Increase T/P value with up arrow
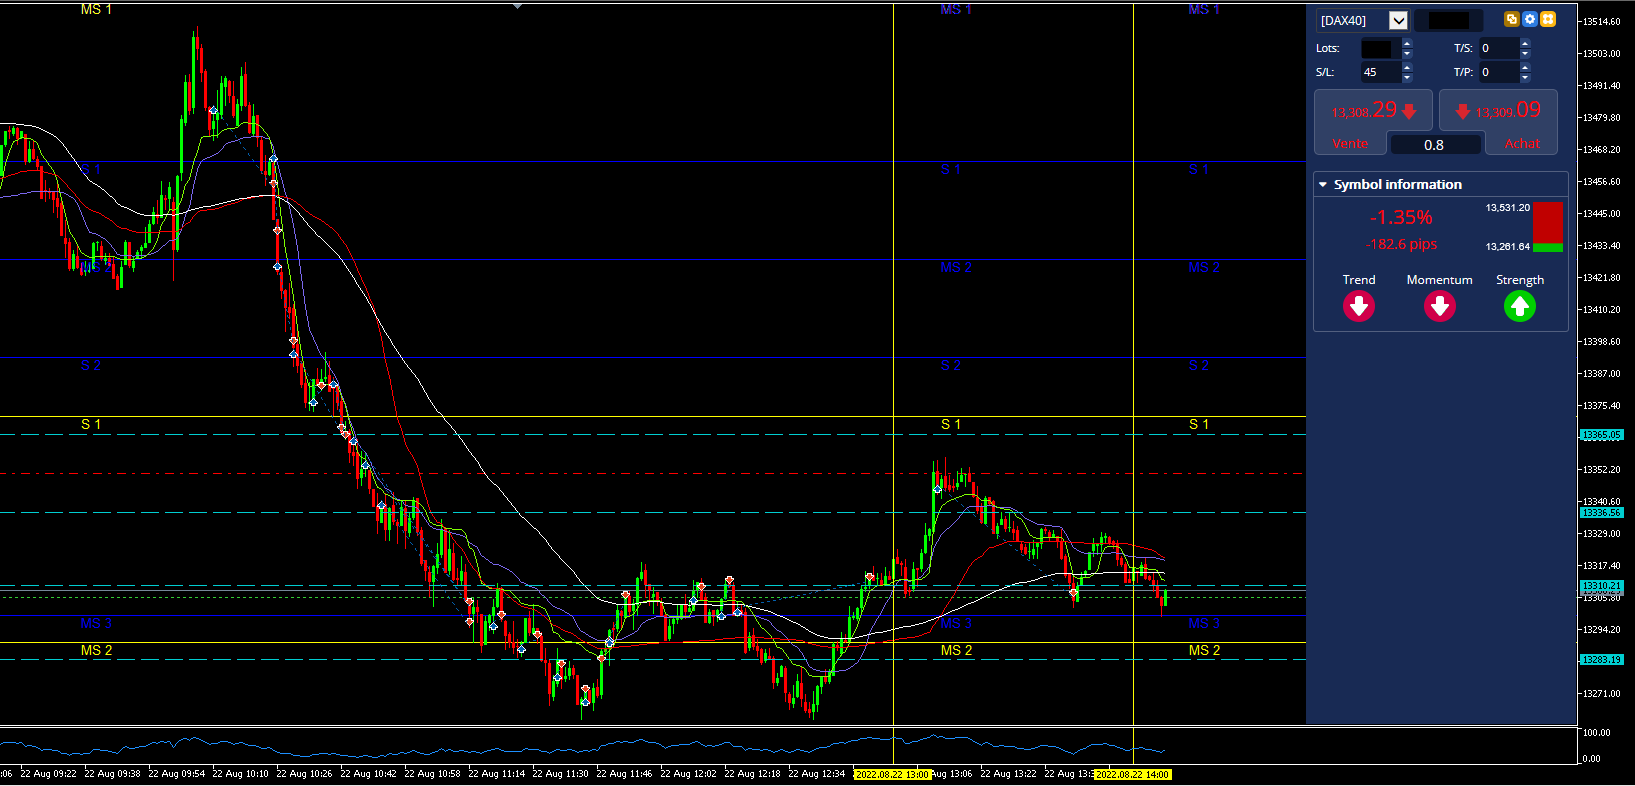The image size is (1635, 786). click(x=1525, y=67)
